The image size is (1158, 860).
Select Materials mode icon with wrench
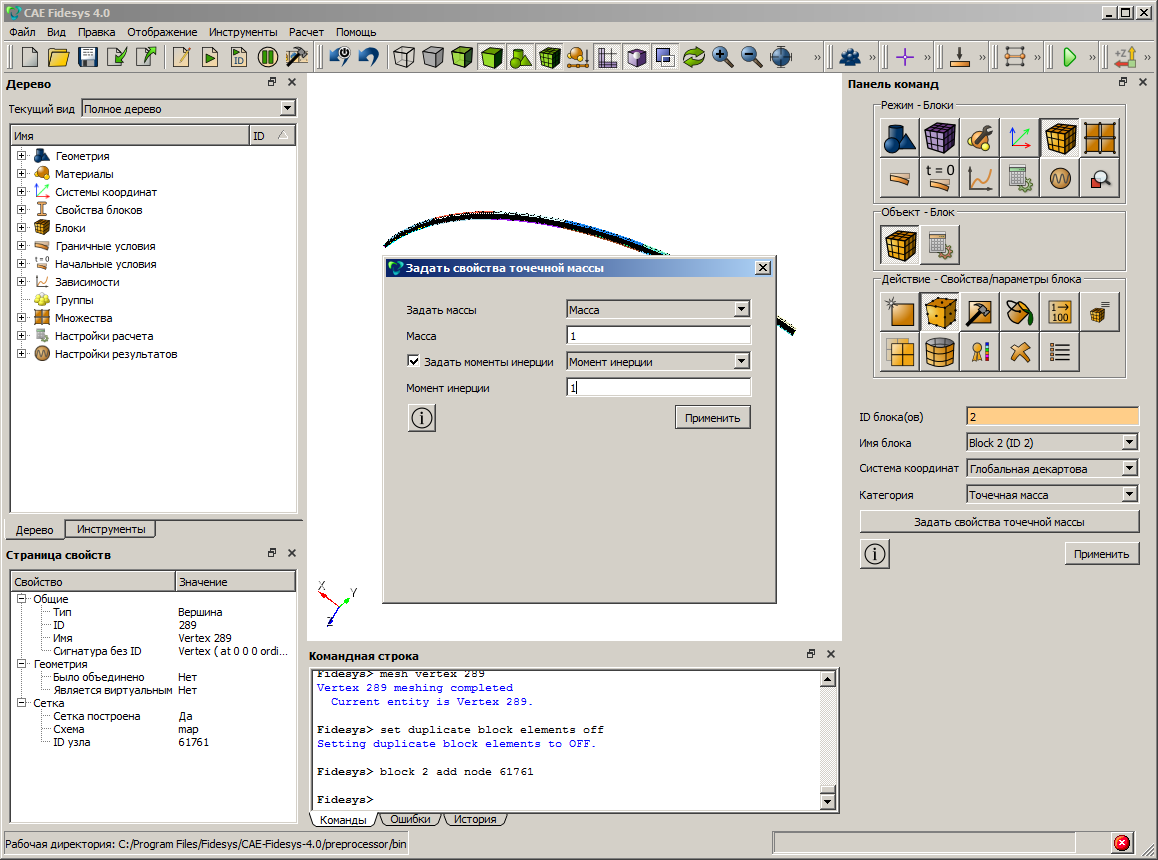(x=980, y=138)
